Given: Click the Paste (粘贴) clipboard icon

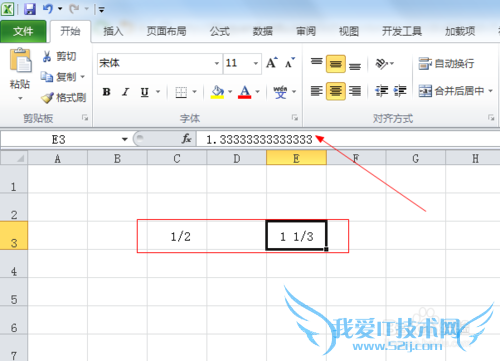Looking at the screenshot, I should [20, 60].
